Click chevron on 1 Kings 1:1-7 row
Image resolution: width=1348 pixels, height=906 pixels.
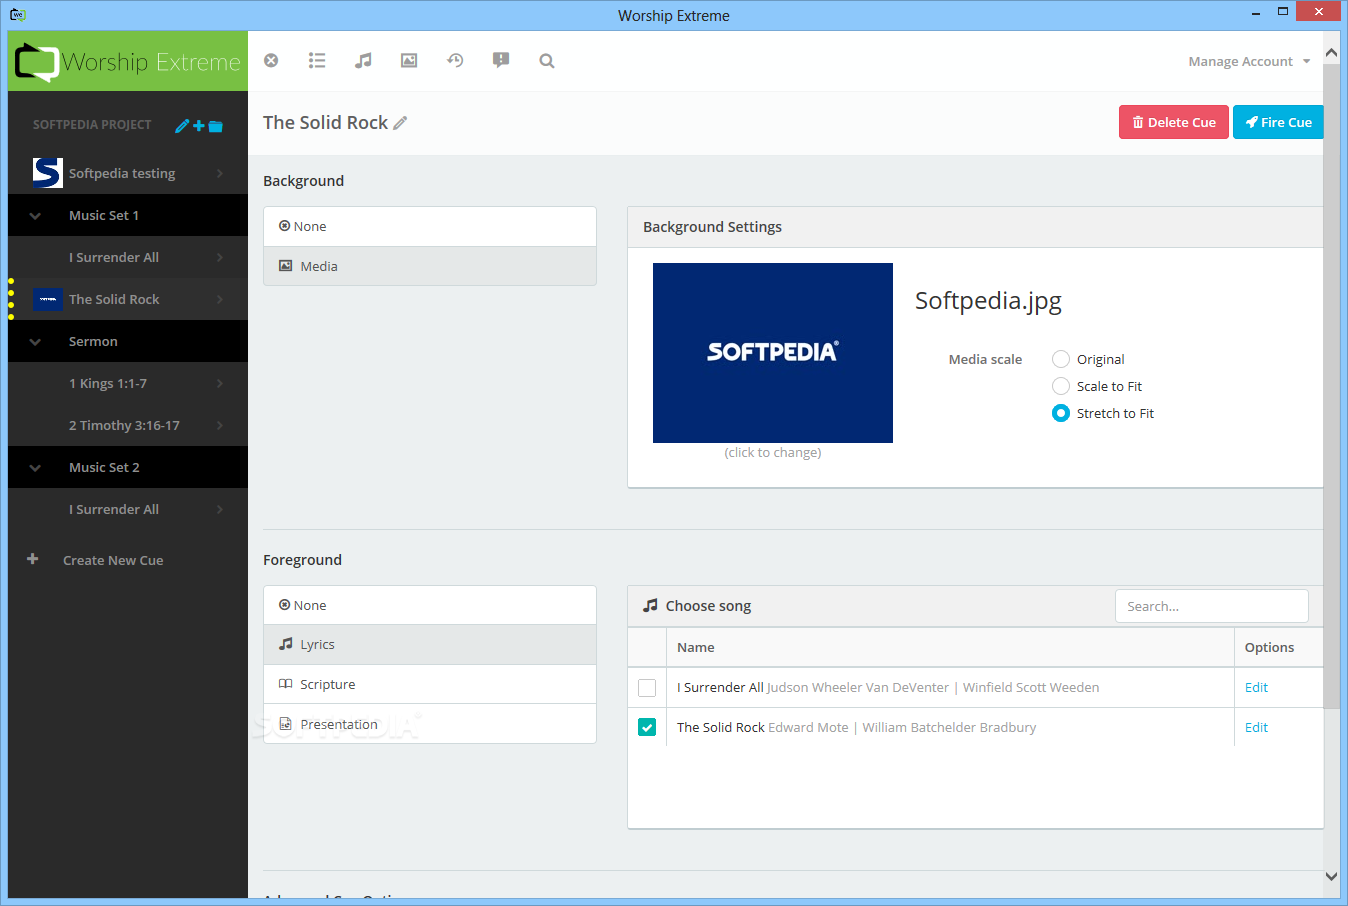pos(220,383)
